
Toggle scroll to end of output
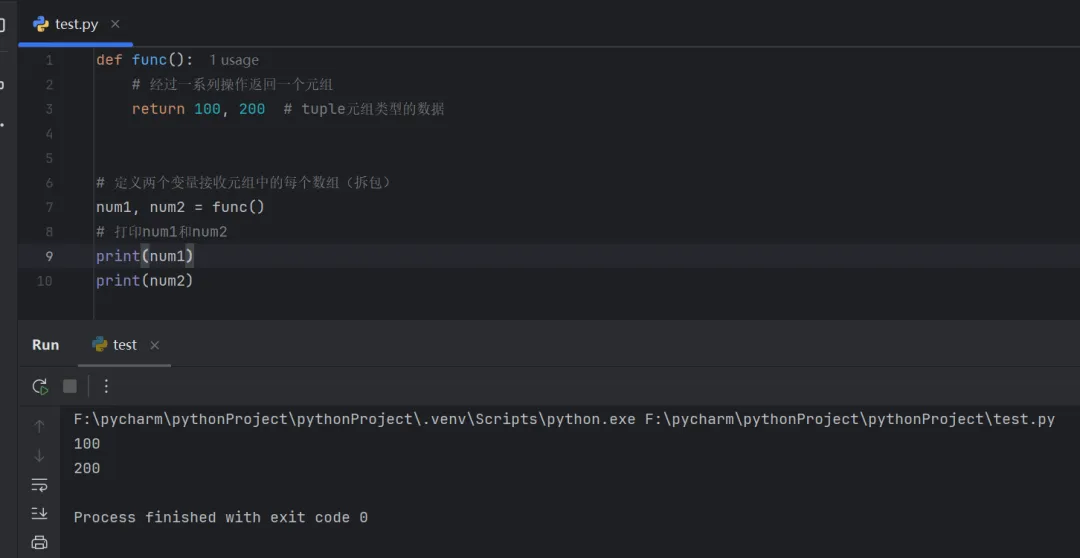[x=39, y=513]
